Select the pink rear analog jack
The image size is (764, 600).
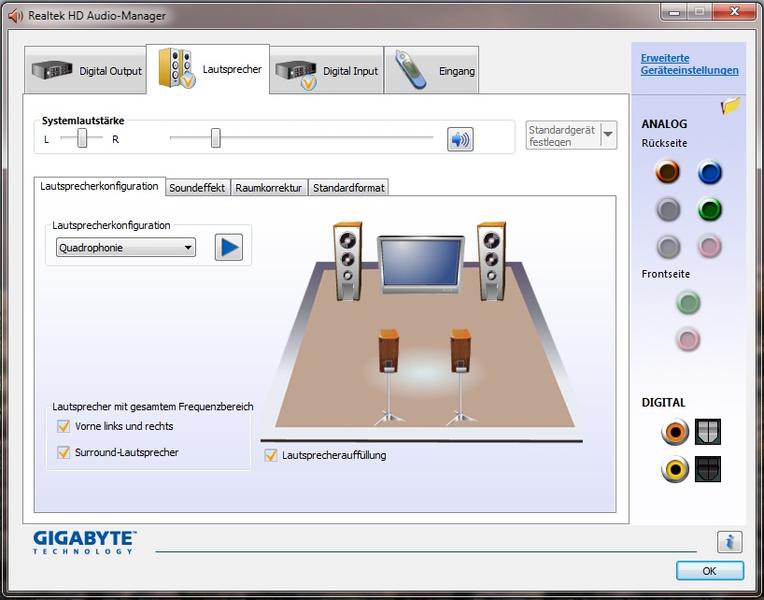click(709, 246)
